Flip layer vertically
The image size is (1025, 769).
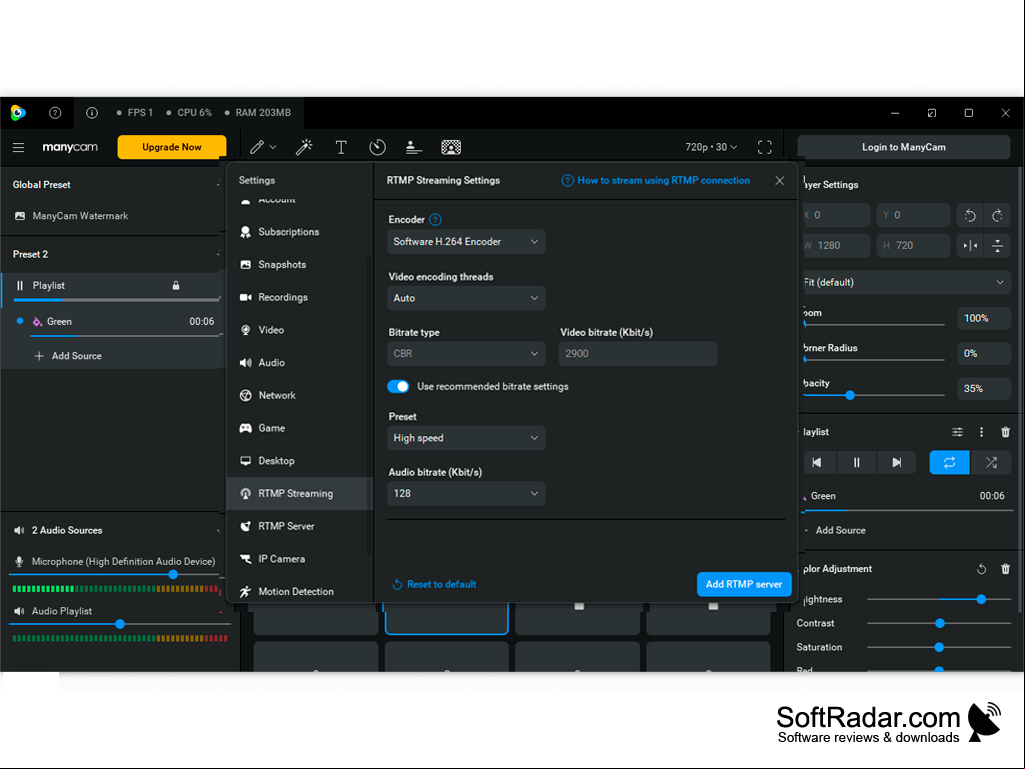point(998,246)
